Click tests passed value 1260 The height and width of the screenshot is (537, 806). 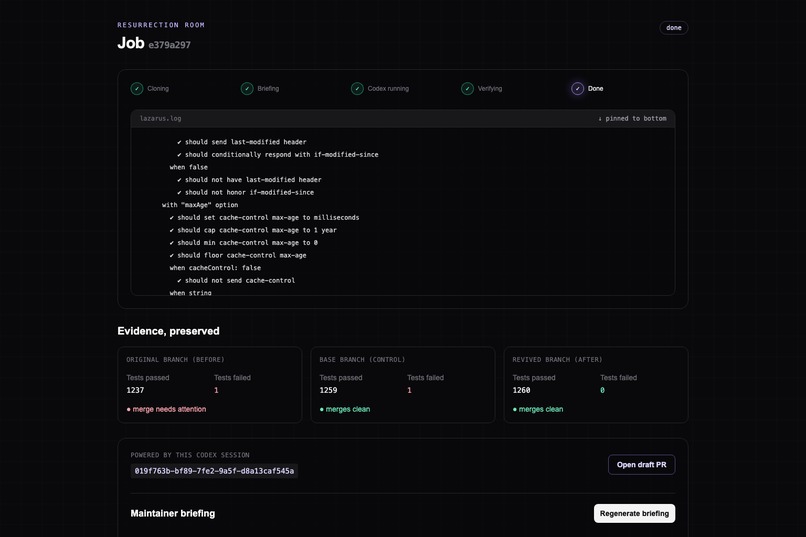pos(521,390)
